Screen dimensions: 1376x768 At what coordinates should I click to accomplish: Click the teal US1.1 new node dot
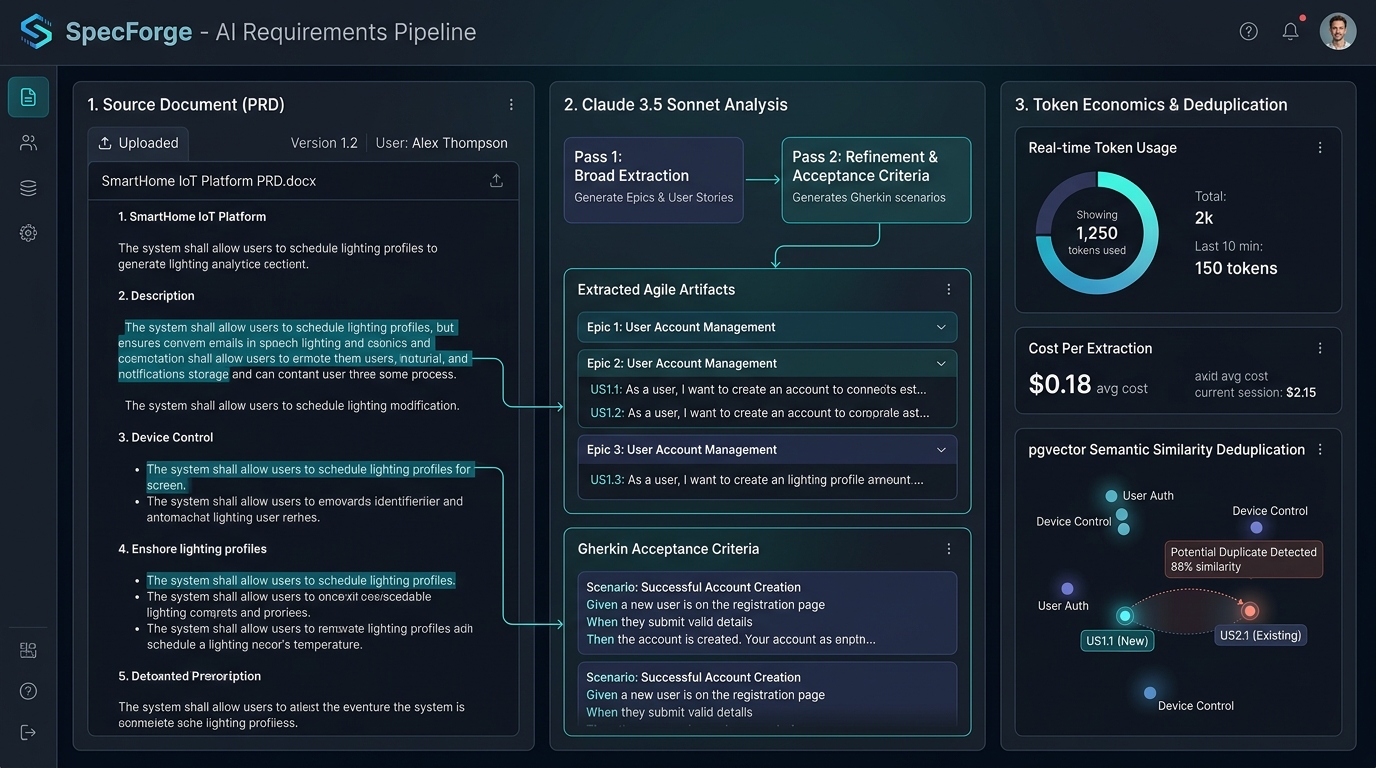click(1125, 616)
